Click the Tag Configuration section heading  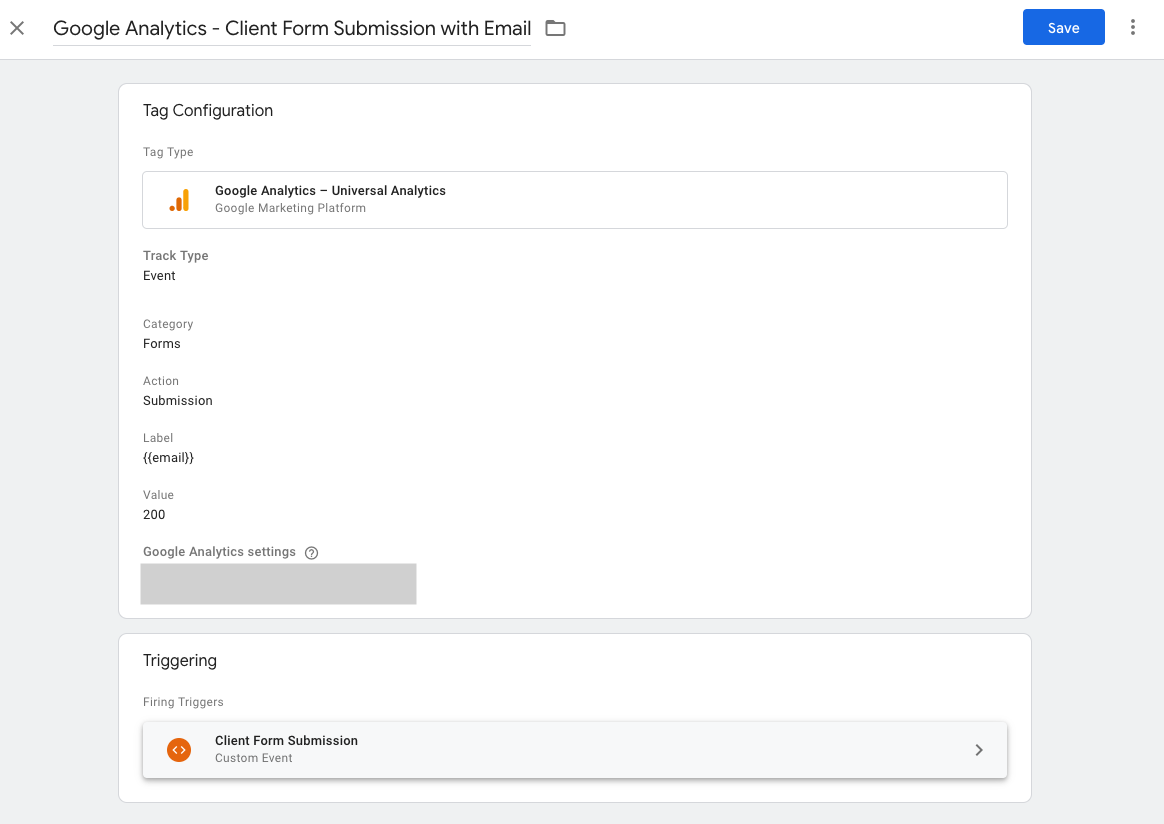pos(208,111)
